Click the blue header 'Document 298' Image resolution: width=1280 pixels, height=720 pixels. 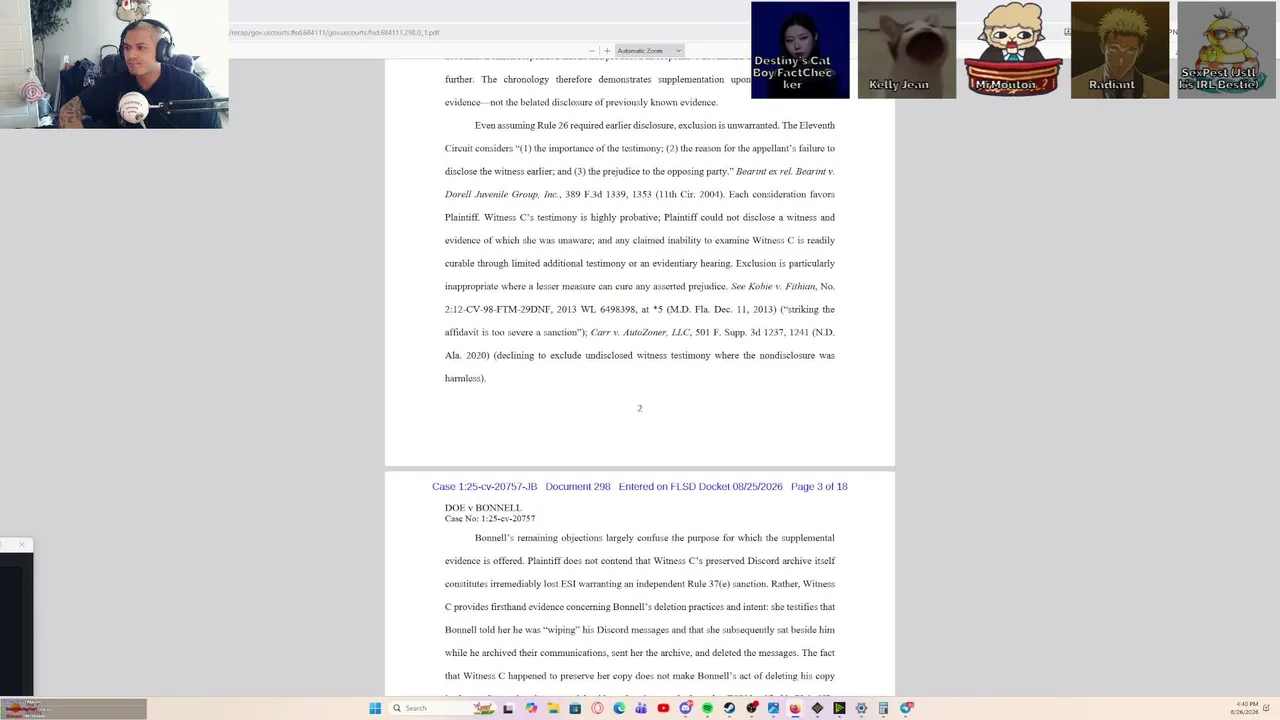click(x=578, y=487)
